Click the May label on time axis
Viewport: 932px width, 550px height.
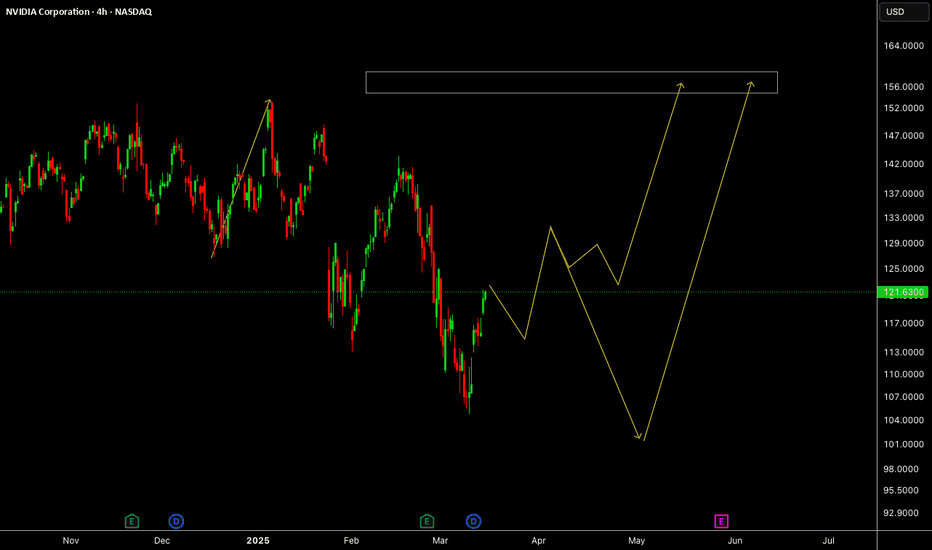coord(637,540)
